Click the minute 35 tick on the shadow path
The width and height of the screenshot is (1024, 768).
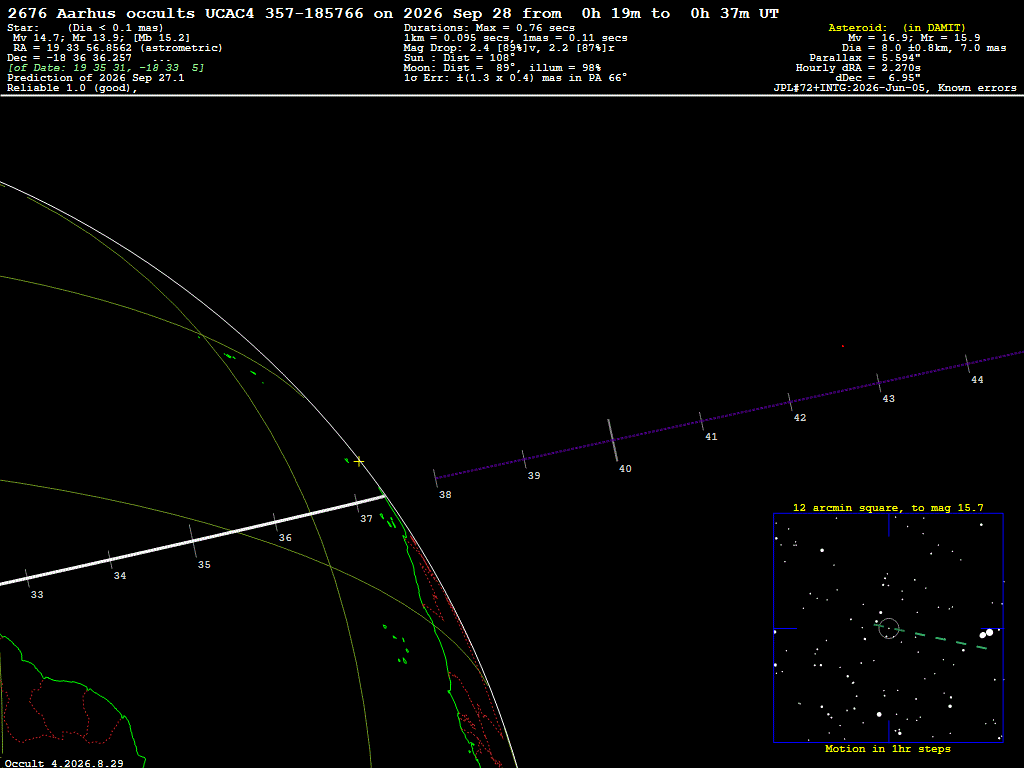pyautogui.click(x=193, y=541)
